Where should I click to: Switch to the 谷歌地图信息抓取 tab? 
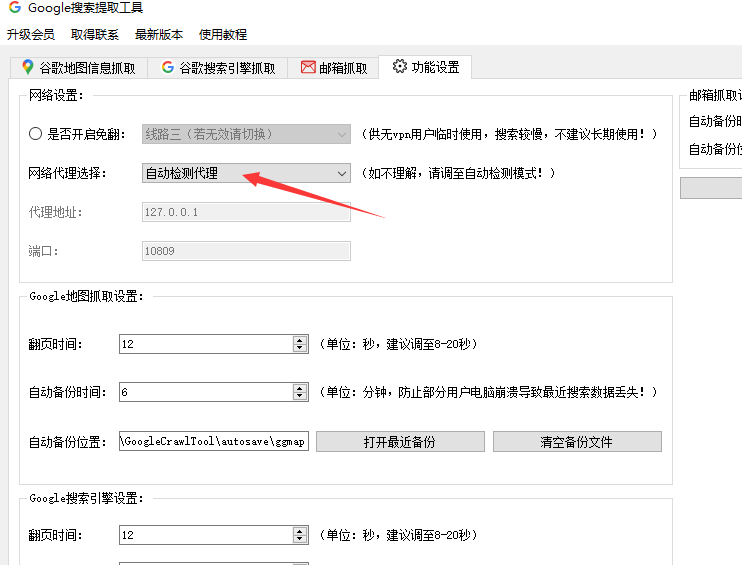click(x=79, y=68)
